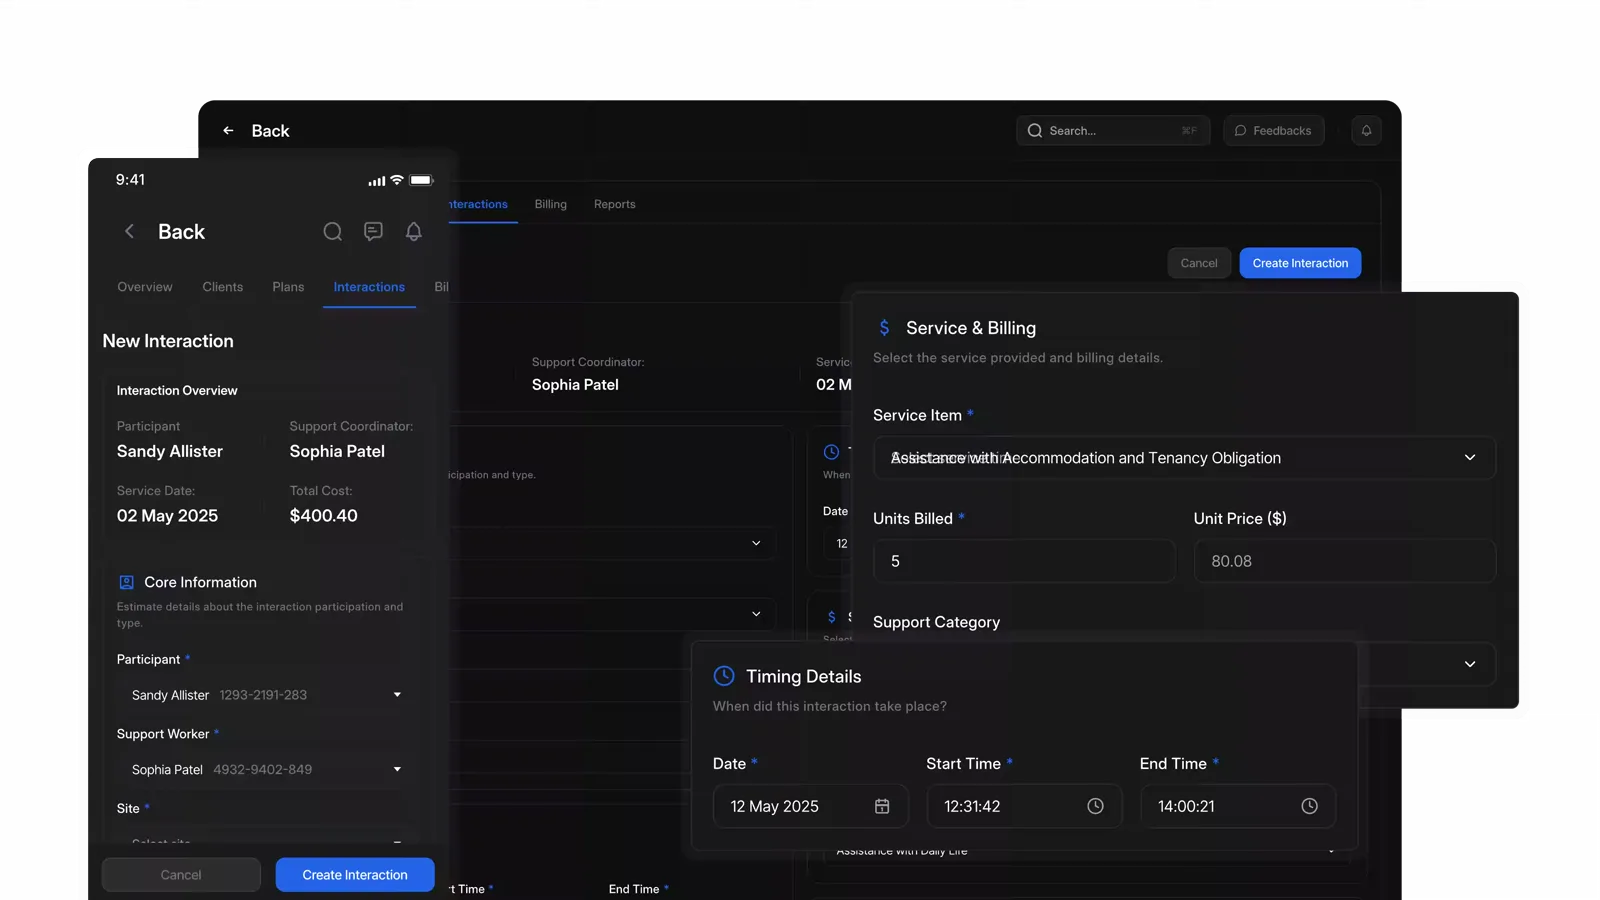Click Cancel in the desktop window header
1600x900 pixels.
click(1199, 263)
